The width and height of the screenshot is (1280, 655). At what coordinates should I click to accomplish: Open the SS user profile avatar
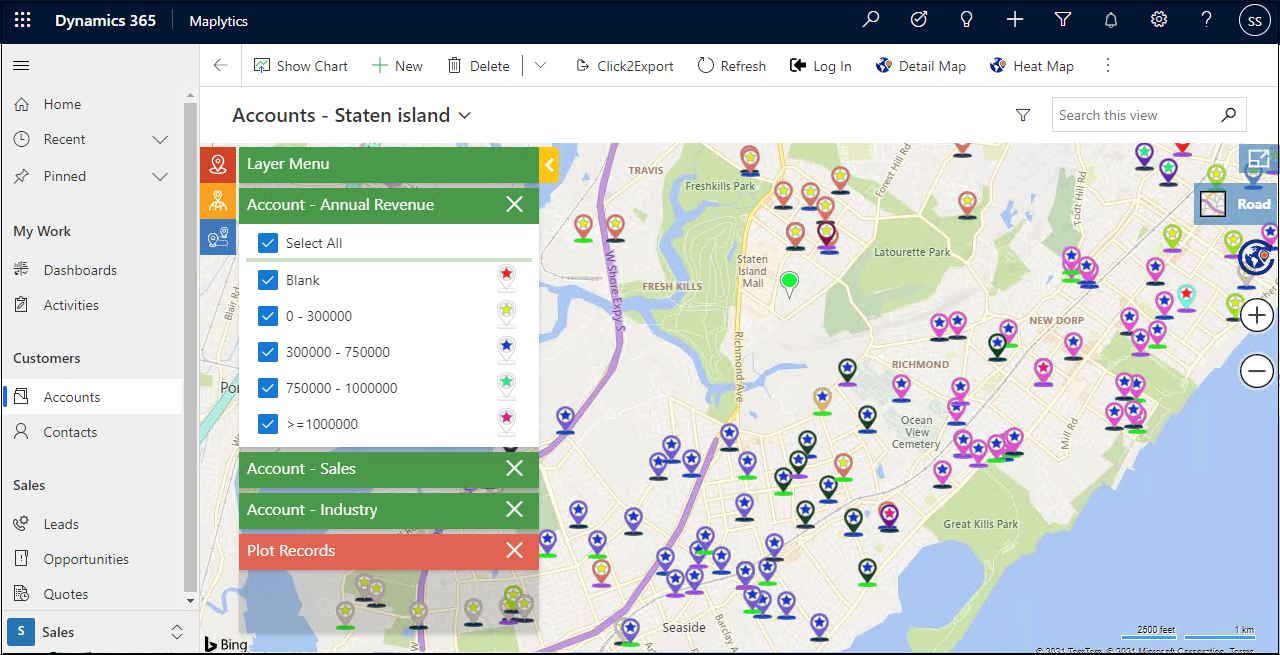[x=1255, y=20]
